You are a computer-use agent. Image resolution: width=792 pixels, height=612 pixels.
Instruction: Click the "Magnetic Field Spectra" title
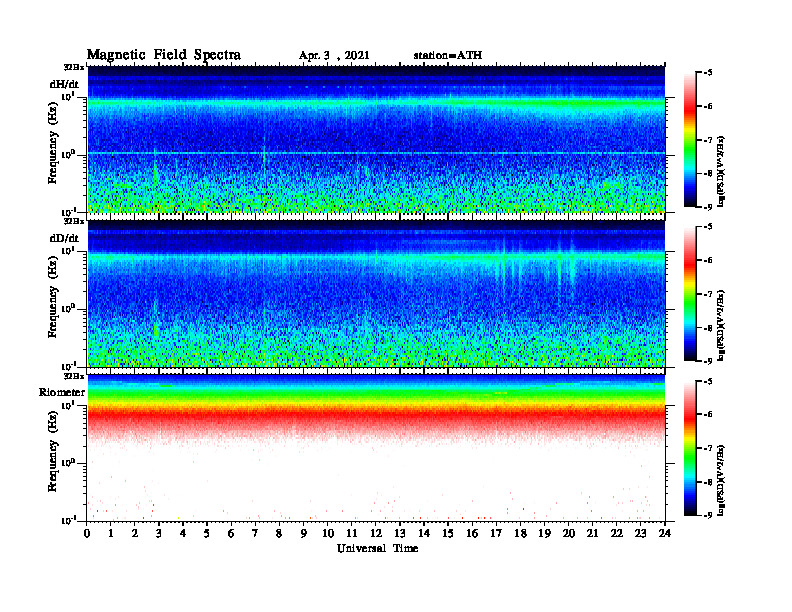[x=164, y=55]
